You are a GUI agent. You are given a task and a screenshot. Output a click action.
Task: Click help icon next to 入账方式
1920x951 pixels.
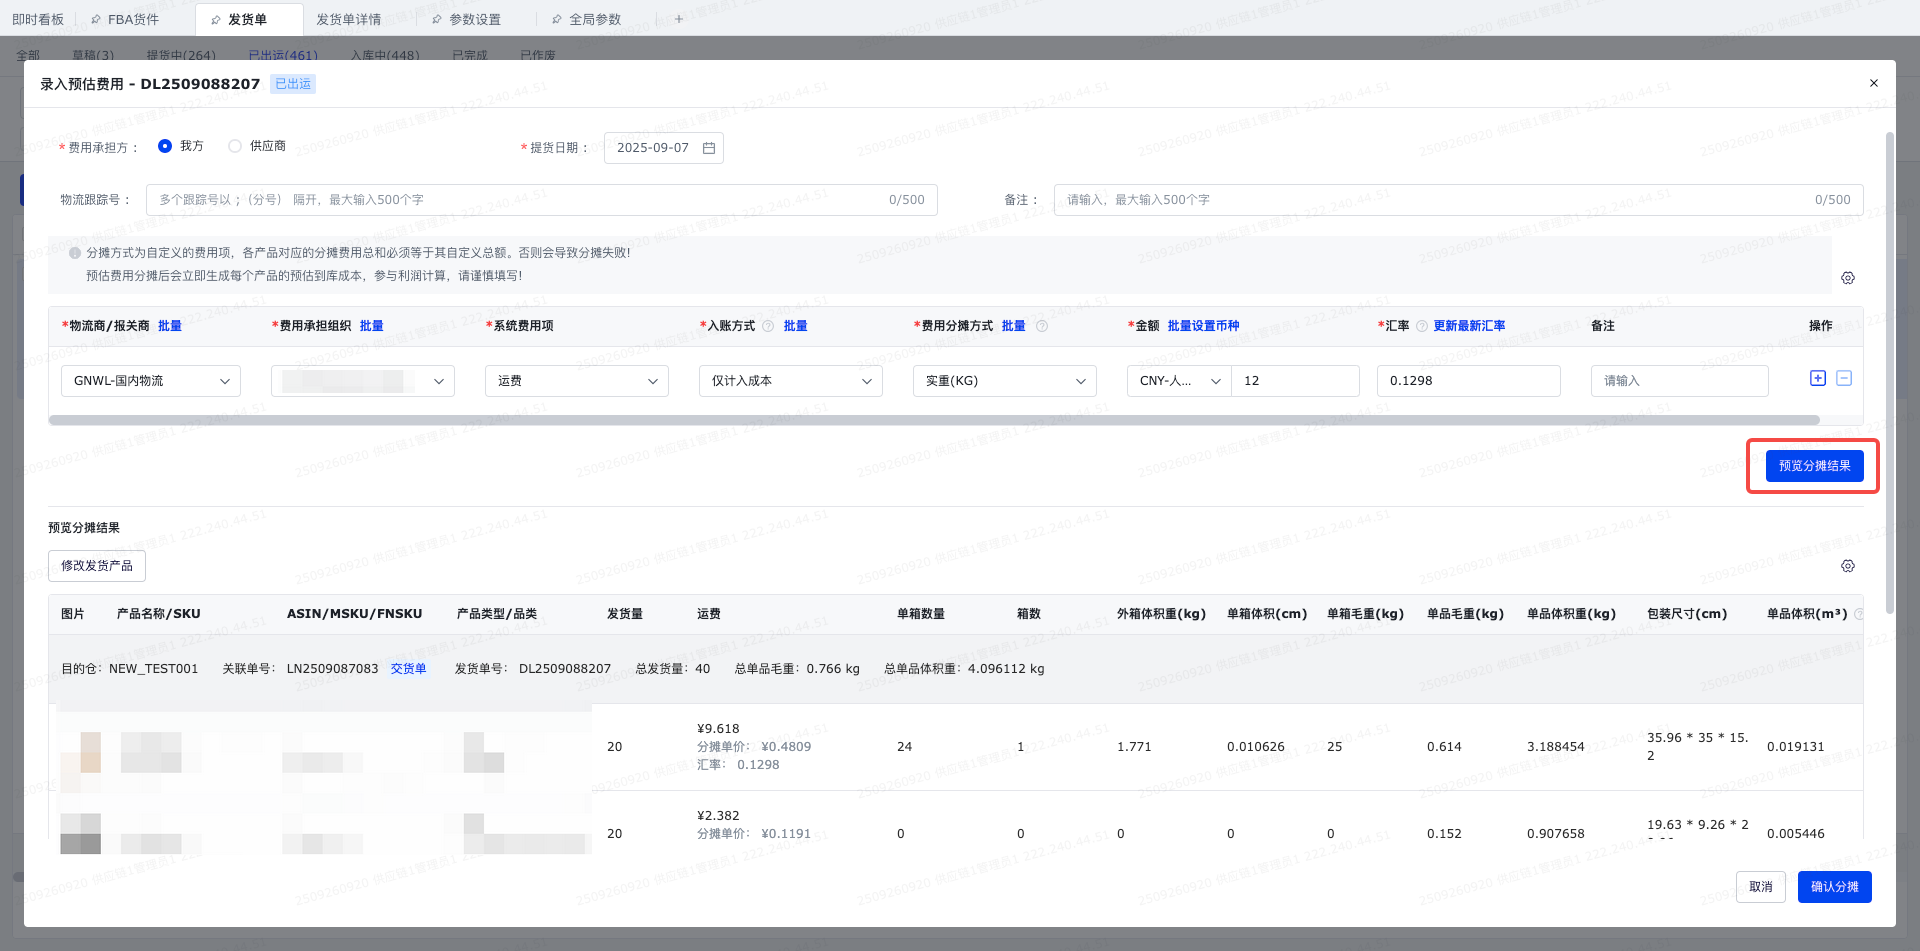pos(768,326)
